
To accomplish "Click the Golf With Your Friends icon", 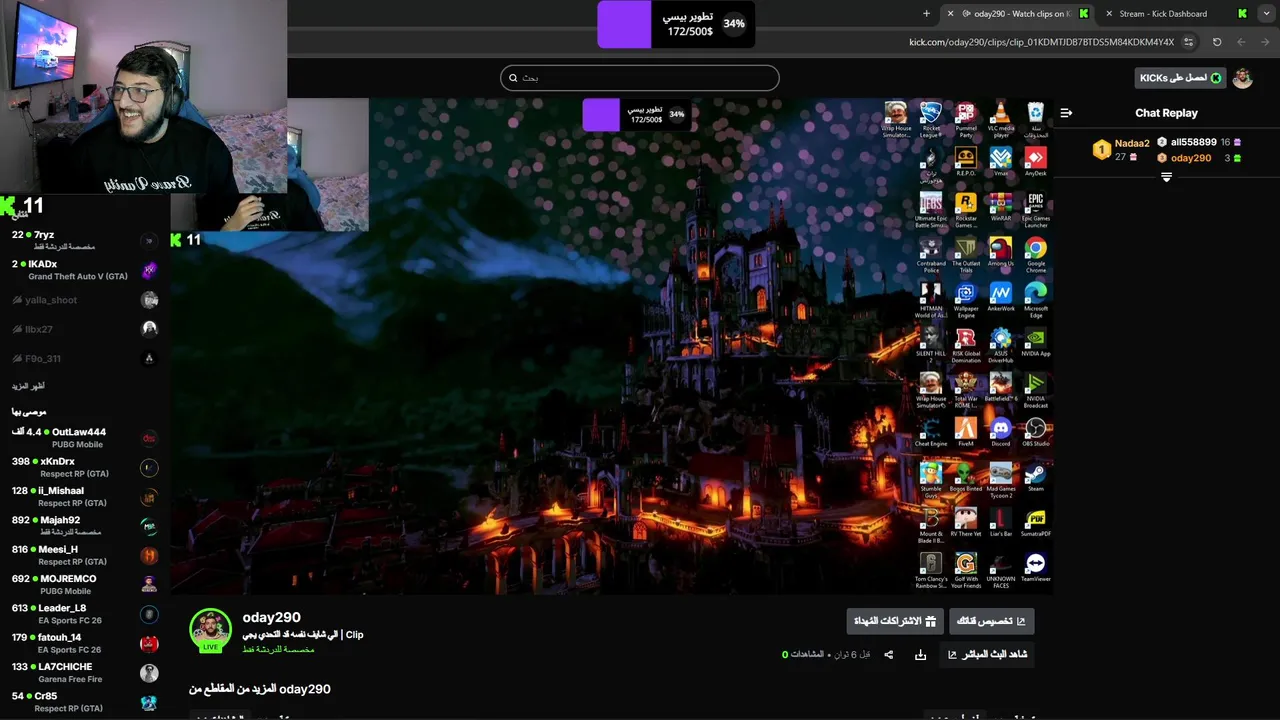I will [965, 570].
